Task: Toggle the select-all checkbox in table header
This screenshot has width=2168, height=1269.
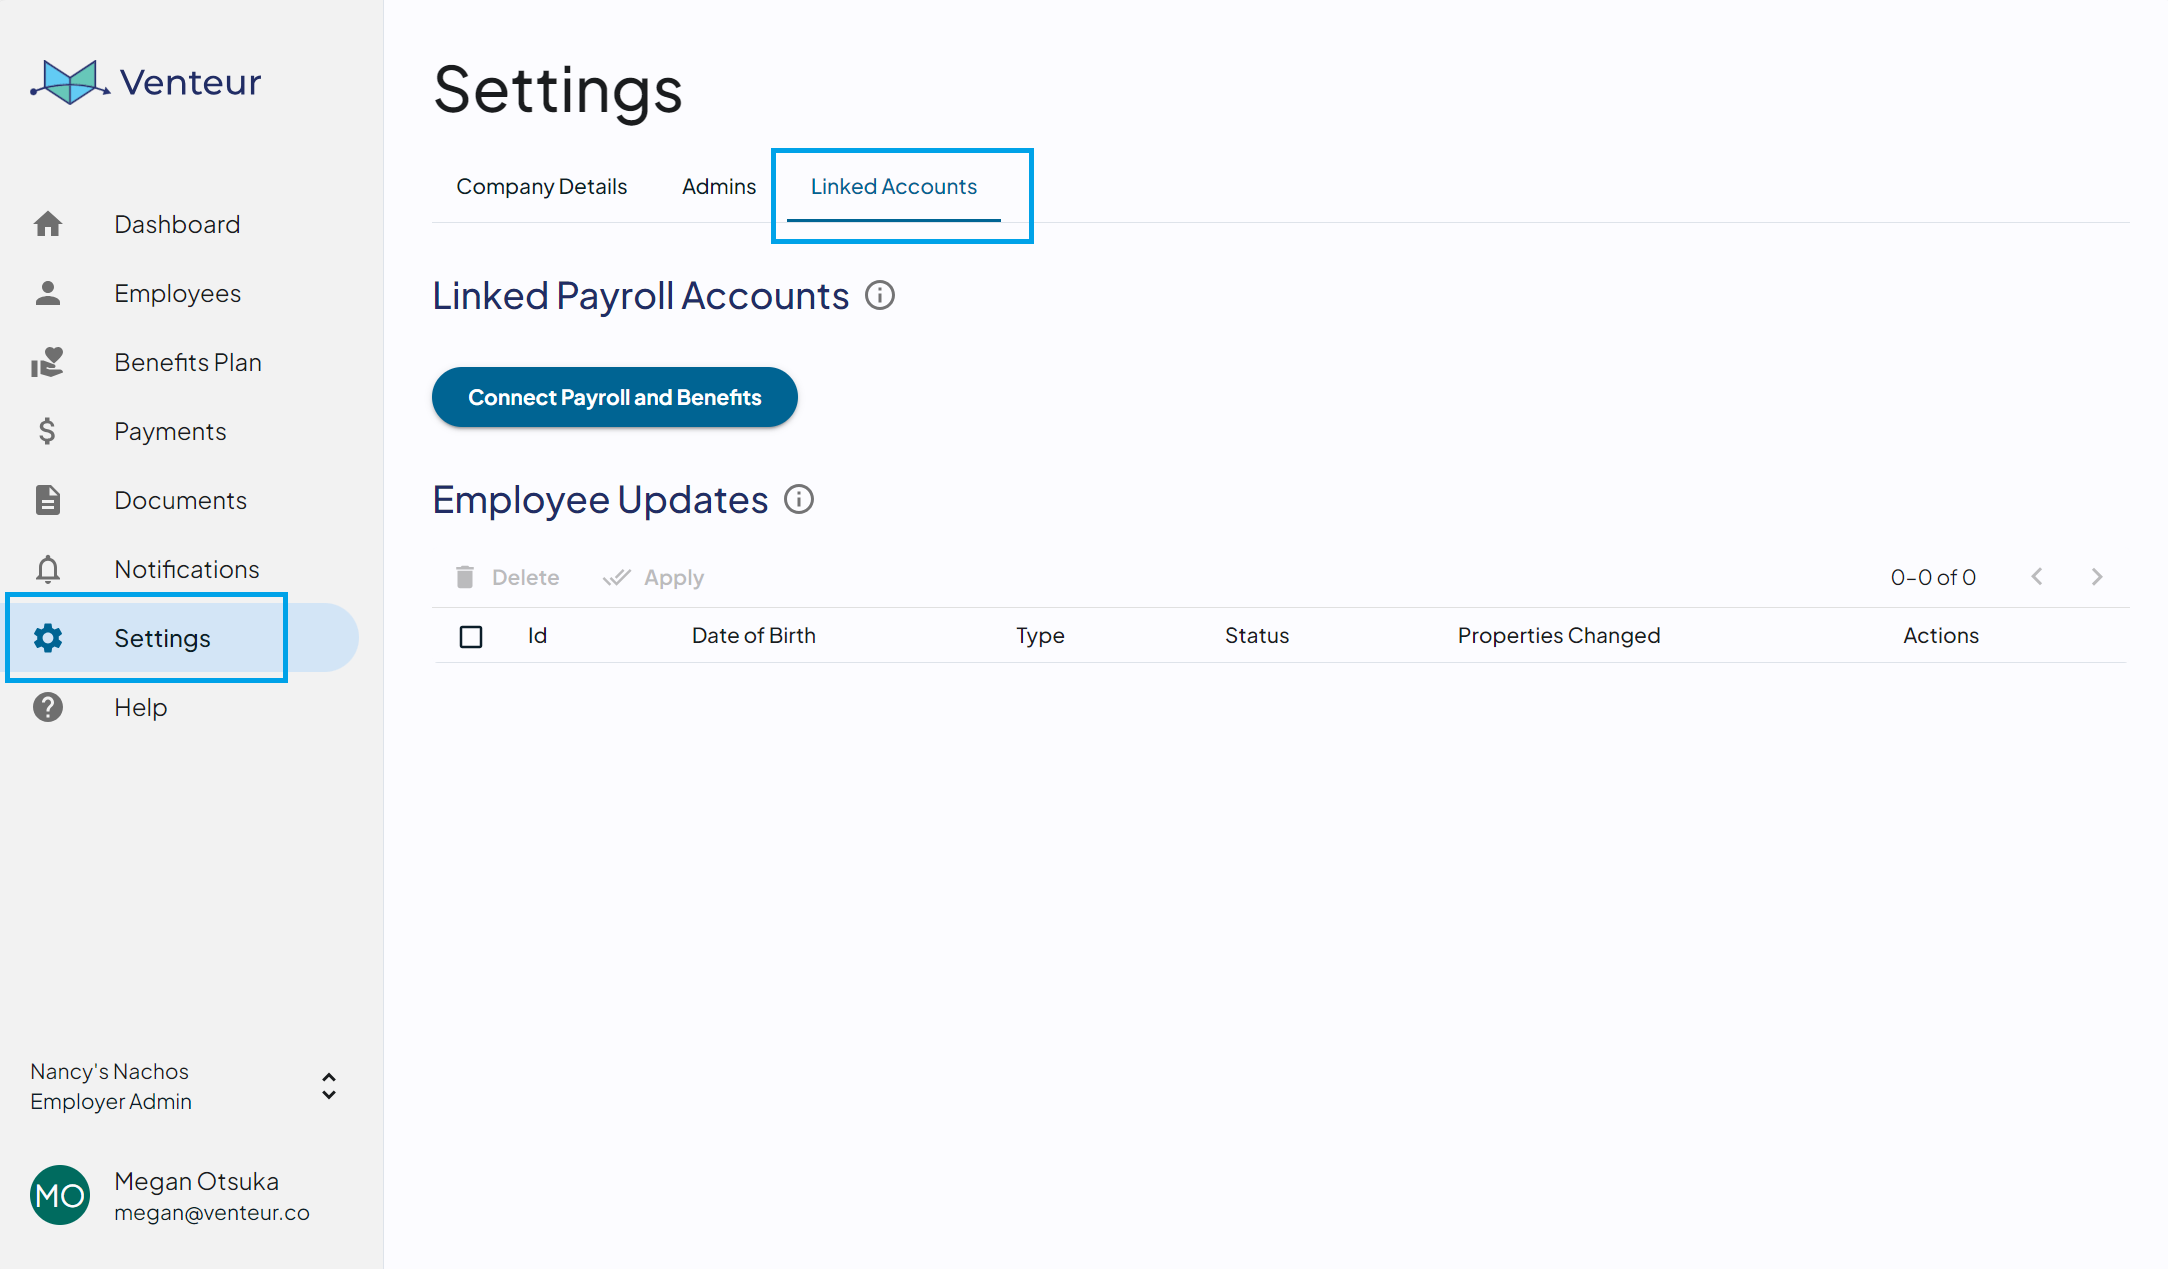Action: point(471,636)
